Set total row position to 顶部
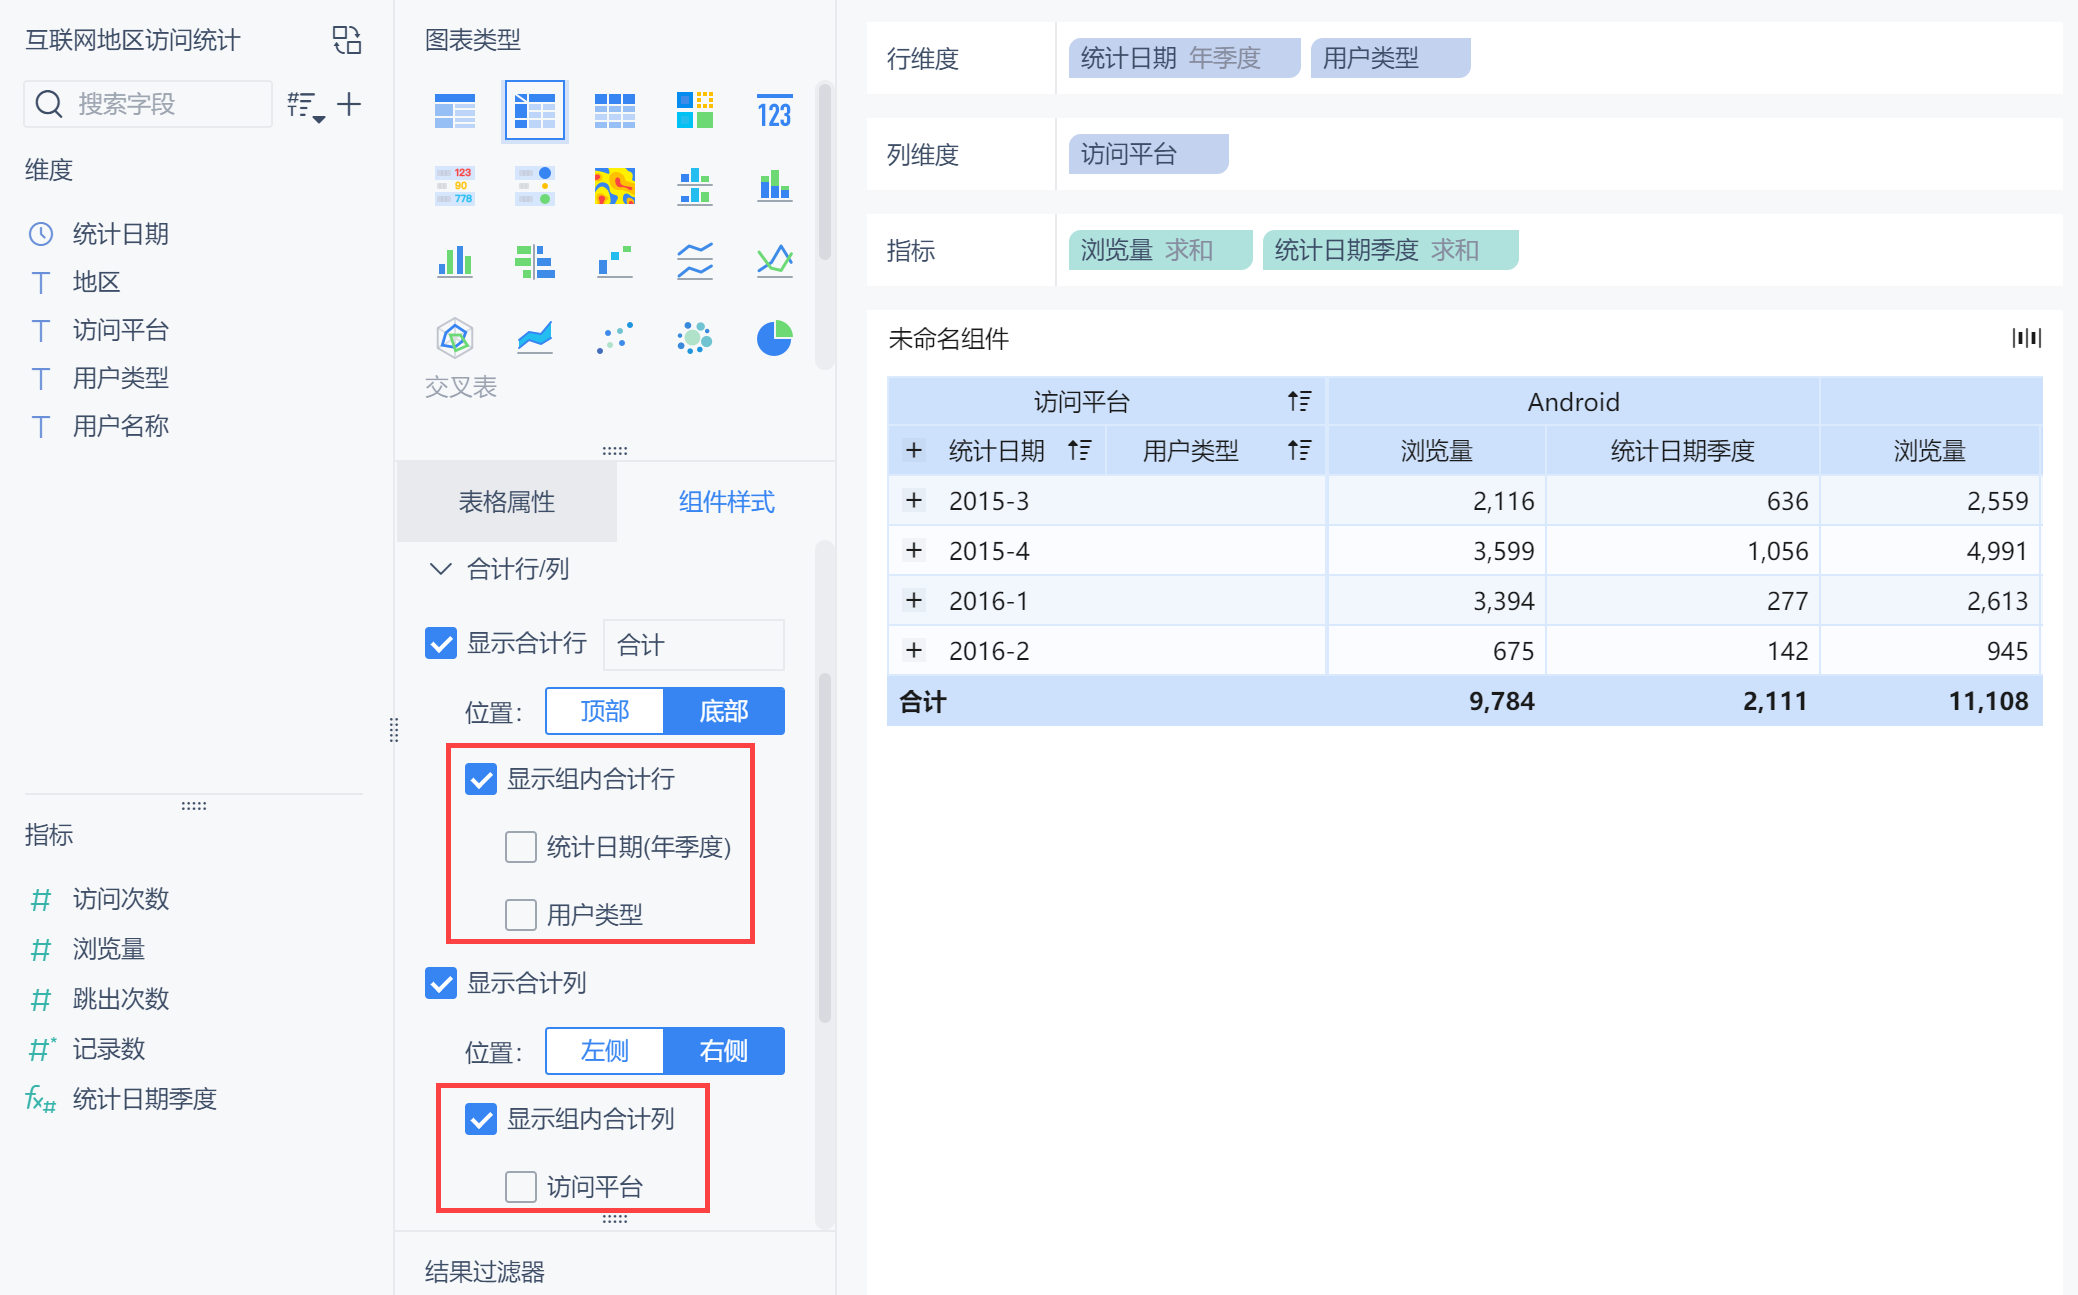The height and width of the screenshot is (1295, 2078). [x=605, y=711]
